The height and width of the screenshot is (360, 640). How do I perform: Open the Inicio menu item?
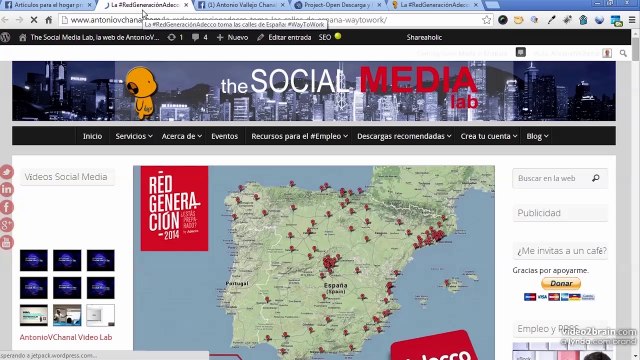click(92, 136)
